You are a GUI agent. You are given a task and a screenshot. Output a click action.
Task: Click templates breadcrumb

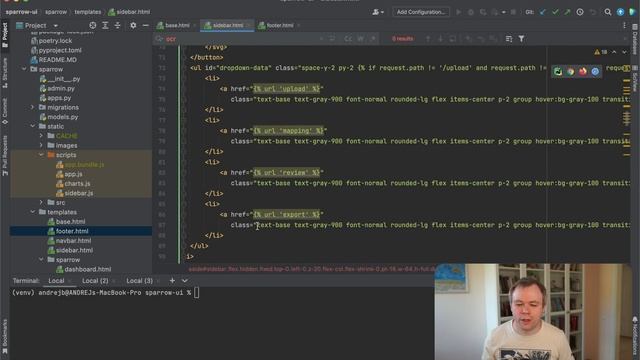pyautogui.click(x=88, y=12)
